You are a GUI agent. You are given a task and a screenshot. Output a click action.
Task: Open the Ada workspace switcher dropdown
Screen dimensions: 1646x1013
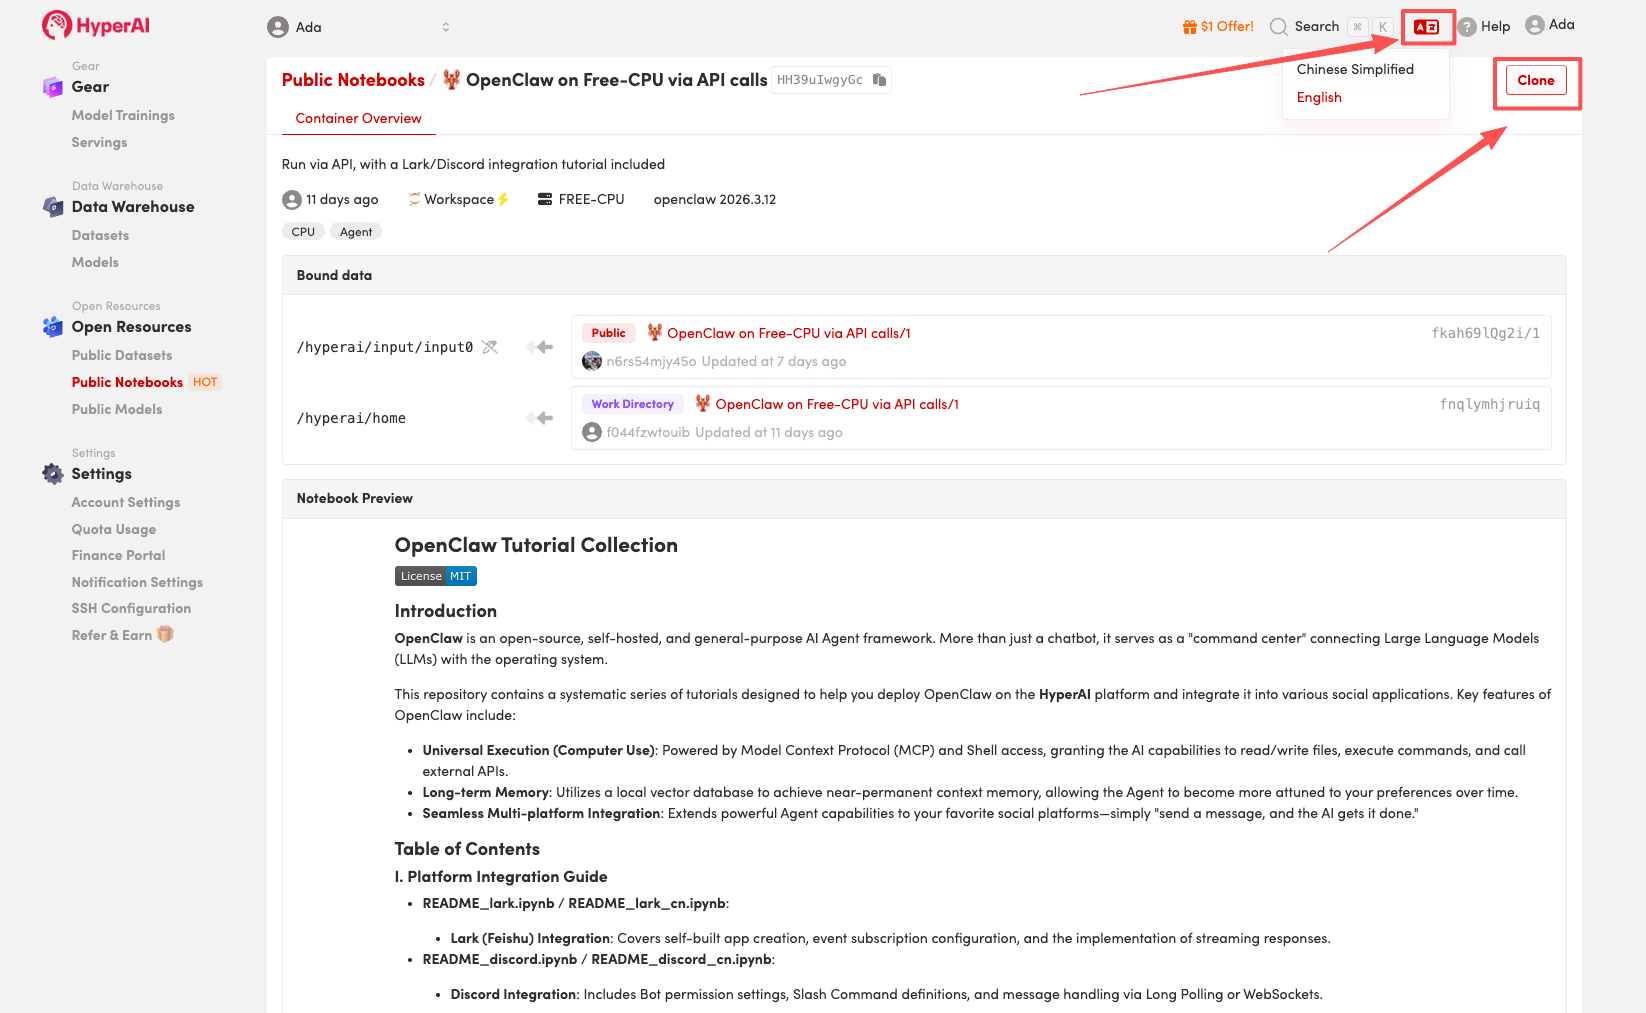(360, 27)
